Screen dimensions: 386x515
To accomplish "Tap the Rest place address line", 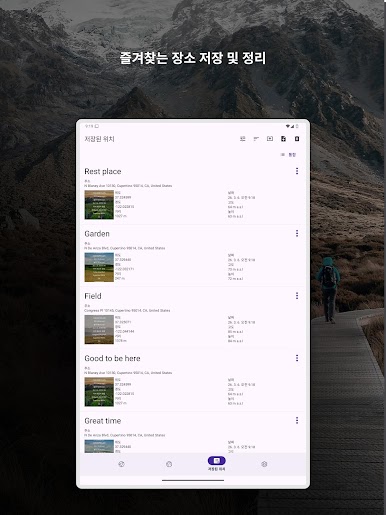I will (128, 186).
